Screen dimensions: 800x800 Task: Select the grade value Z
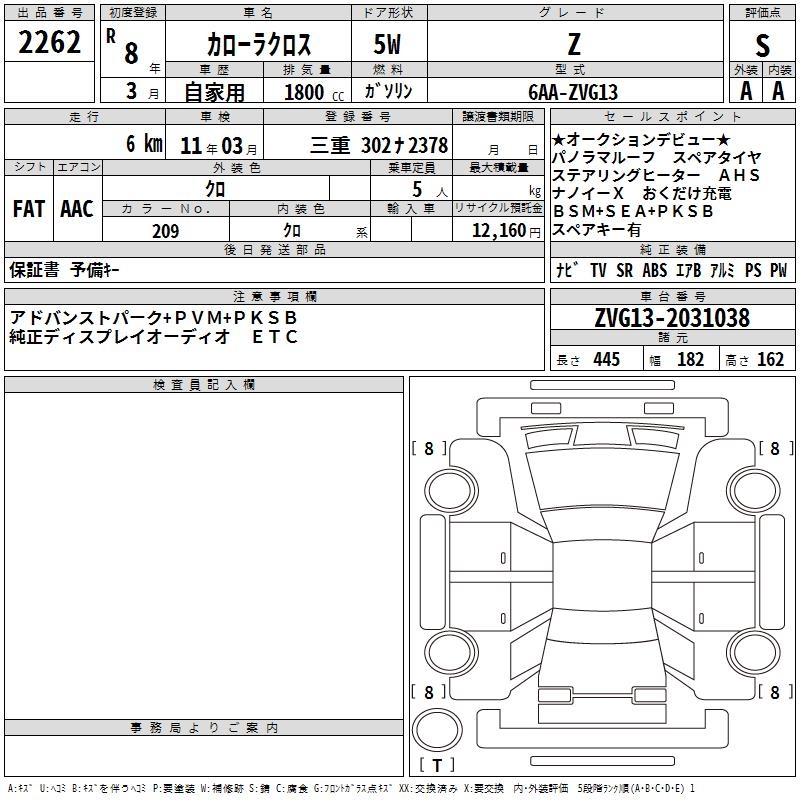click(x=574, y=44)
